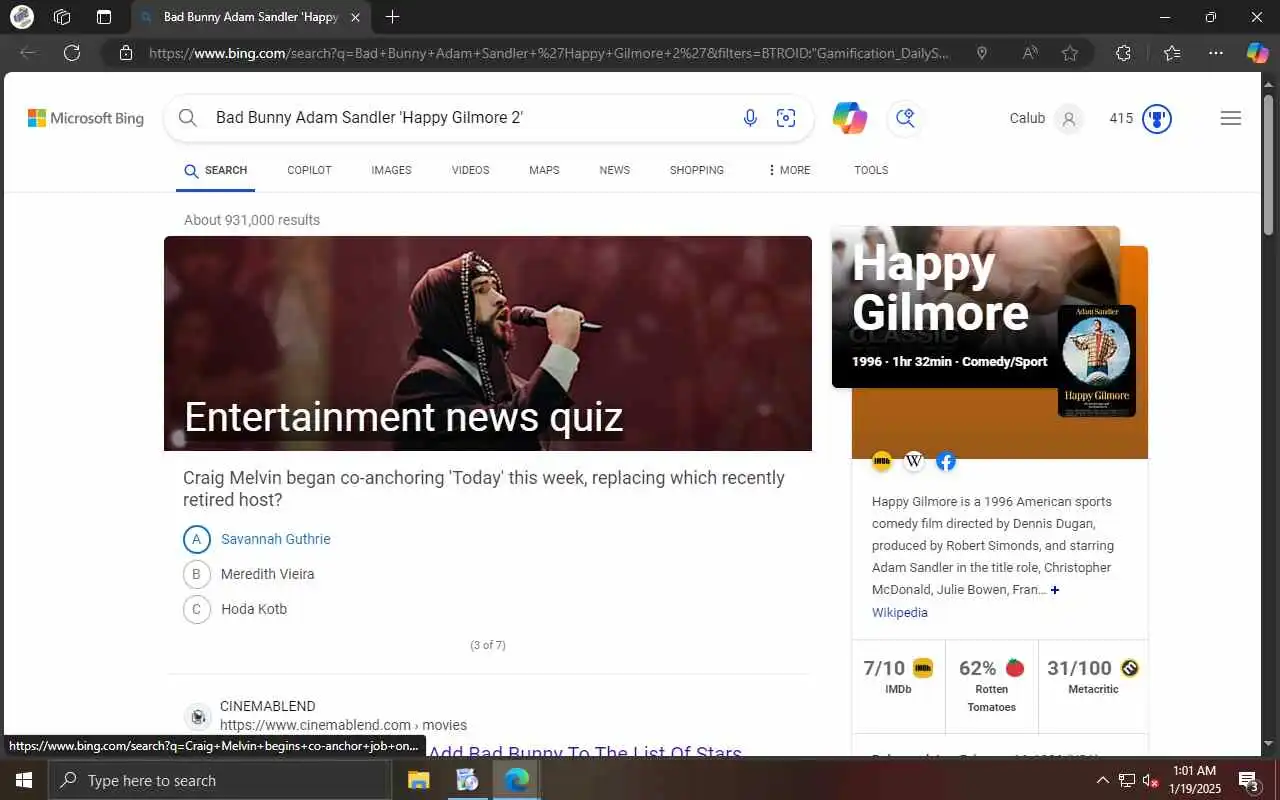Open the Edge workspaces icon
Screen dimensions: 1280x800
62,17
